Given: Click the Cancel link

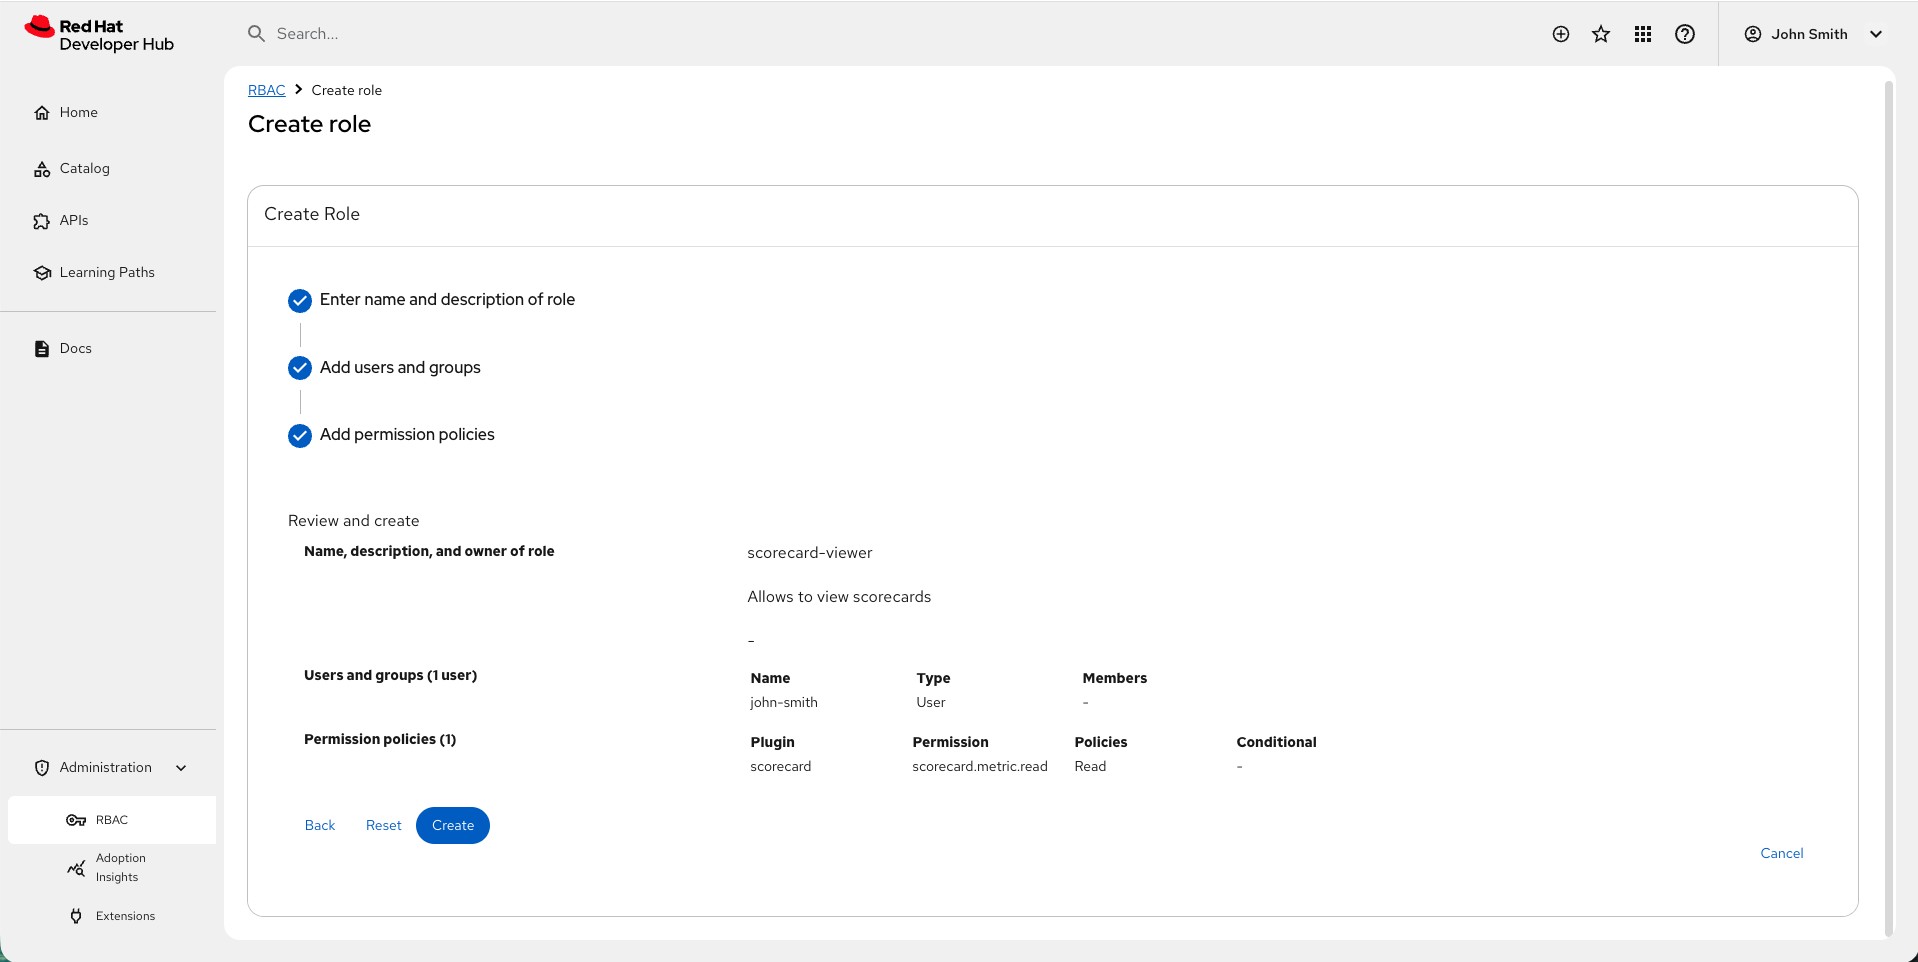Looking at the screenshot, I should [x=1781, y=852].
